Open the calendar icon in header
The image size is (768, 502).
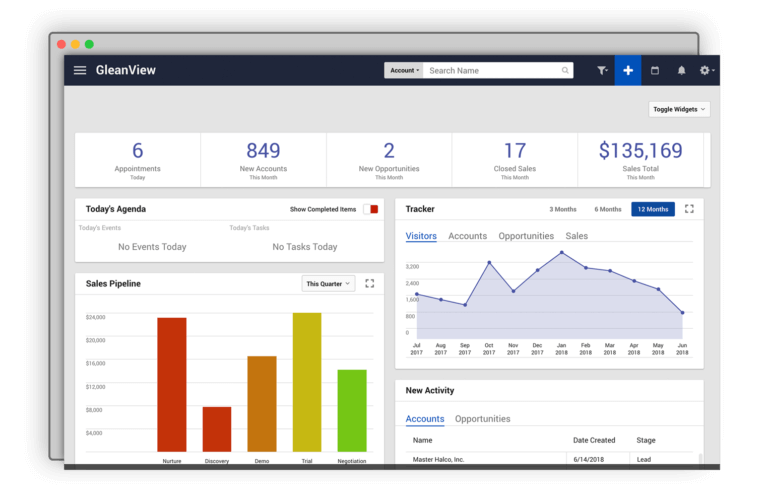[655, 71]
